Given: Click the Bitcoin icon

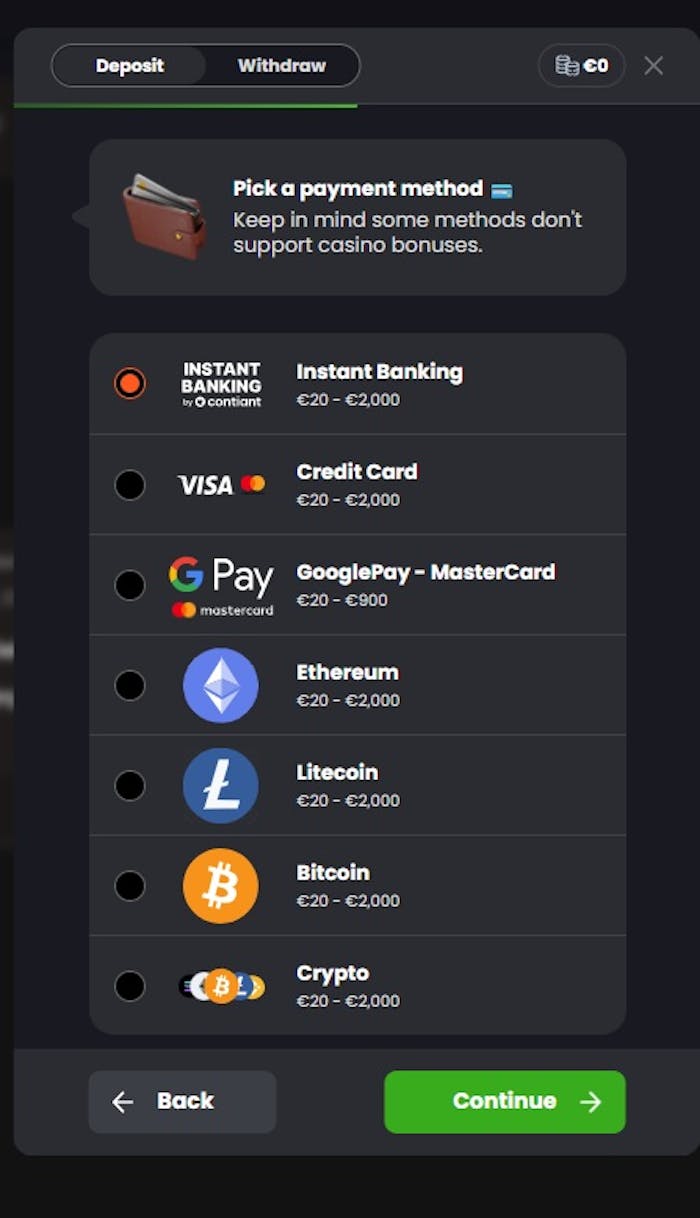Looking at the screenshot, I should [220, 885].
